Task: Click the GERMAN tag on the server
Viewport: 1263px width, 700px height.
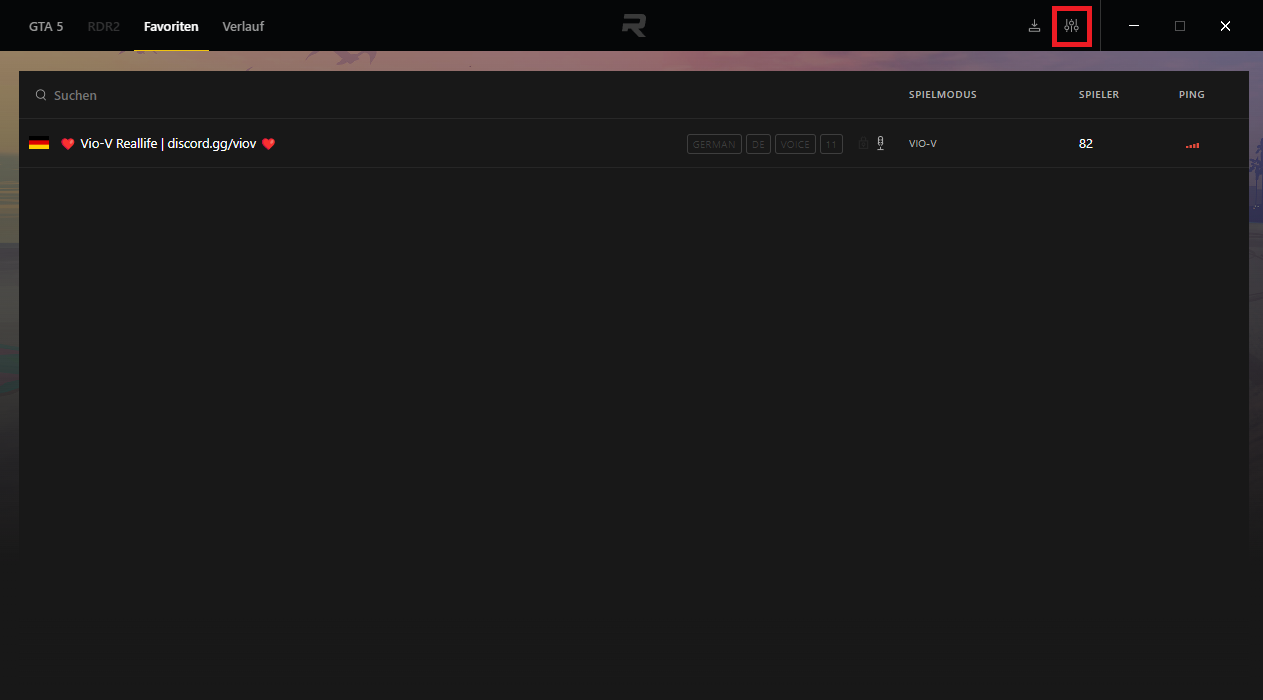Action: coord(714,144)
